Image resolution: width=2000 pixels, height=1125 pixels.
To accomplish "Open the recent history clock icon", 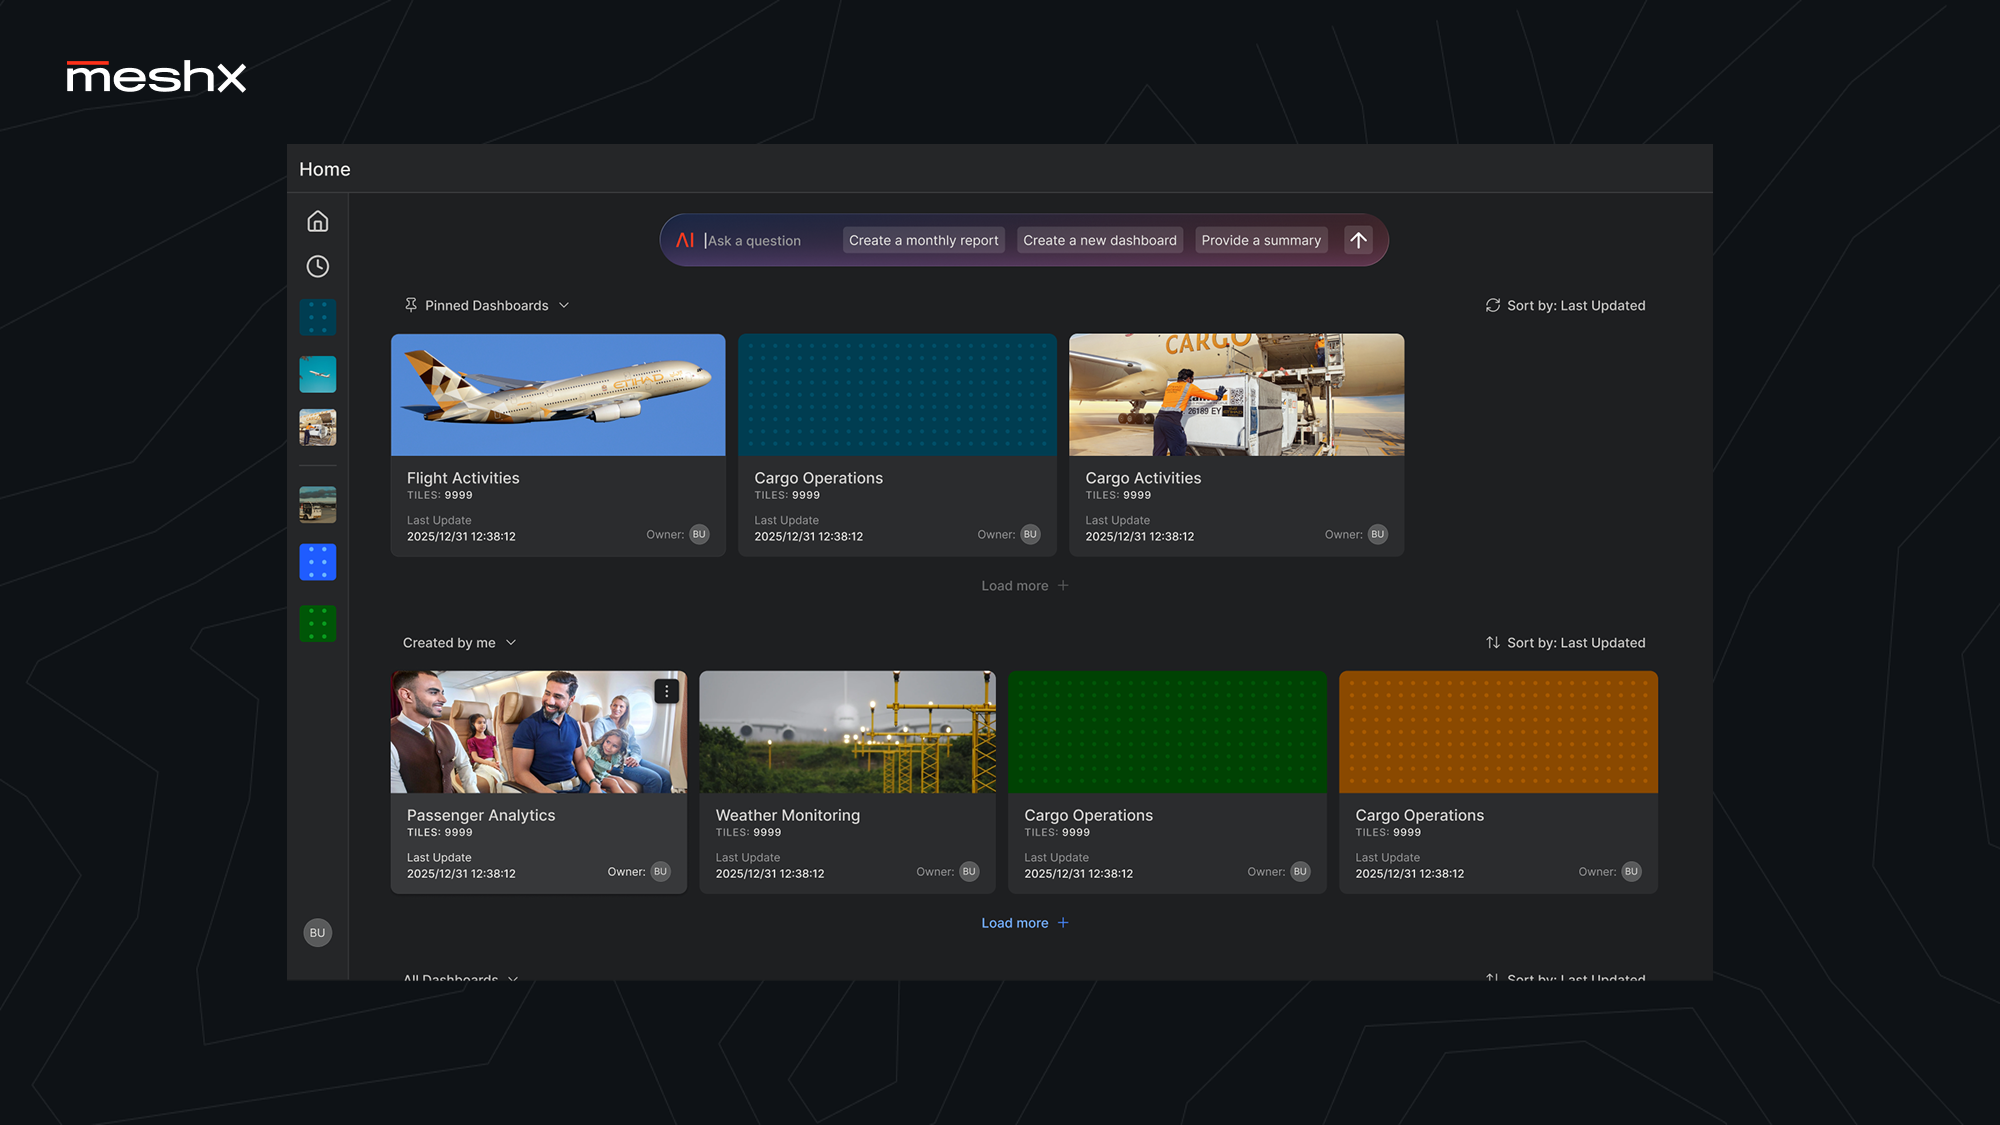I will (x=318, y=266).
